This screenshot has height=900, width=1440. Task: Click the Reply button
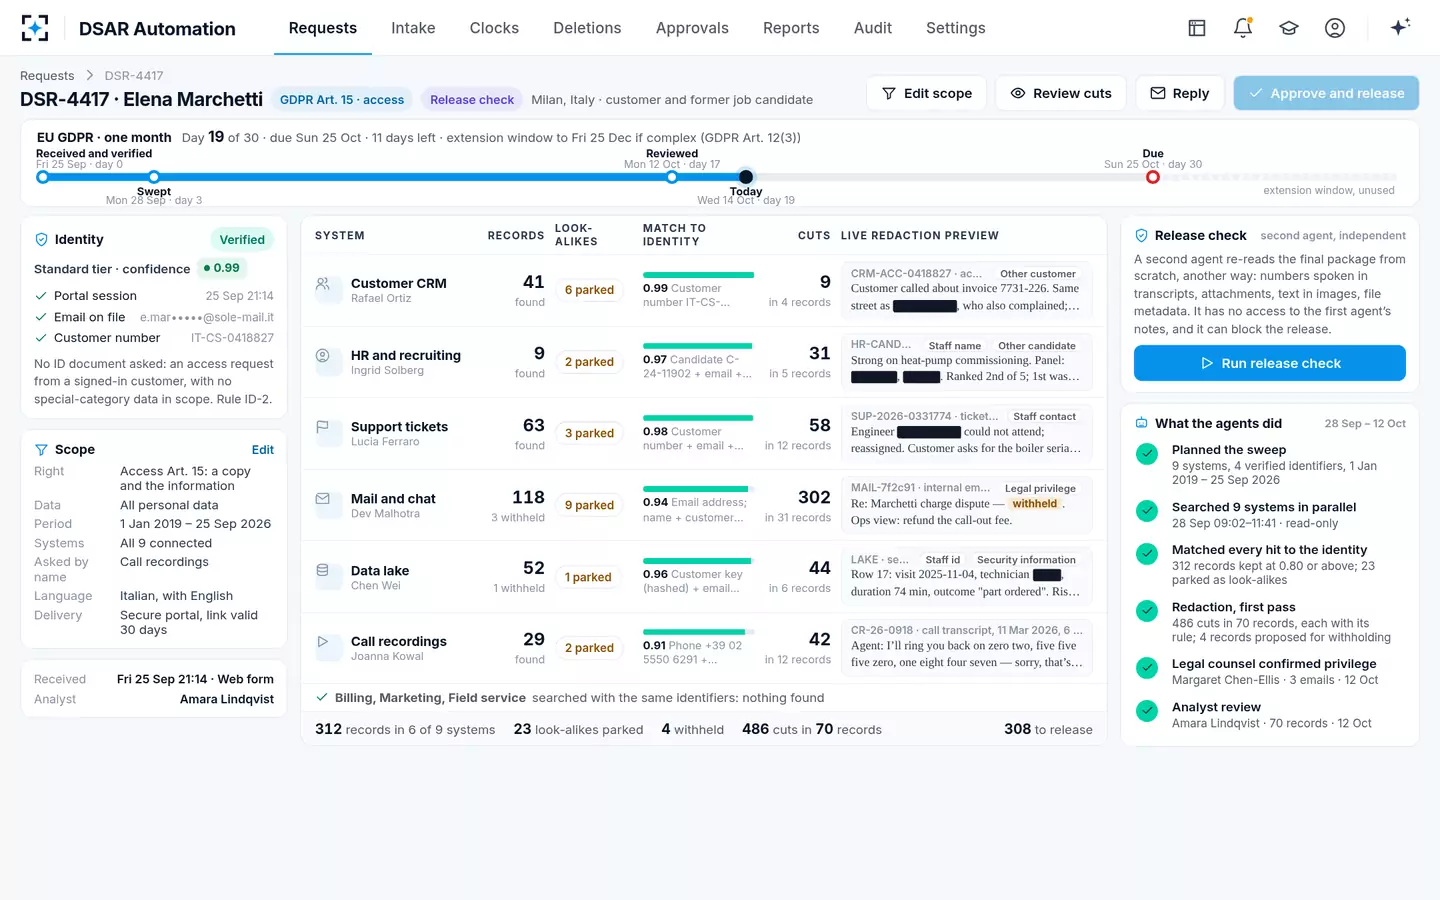[x=1180, y=93]
